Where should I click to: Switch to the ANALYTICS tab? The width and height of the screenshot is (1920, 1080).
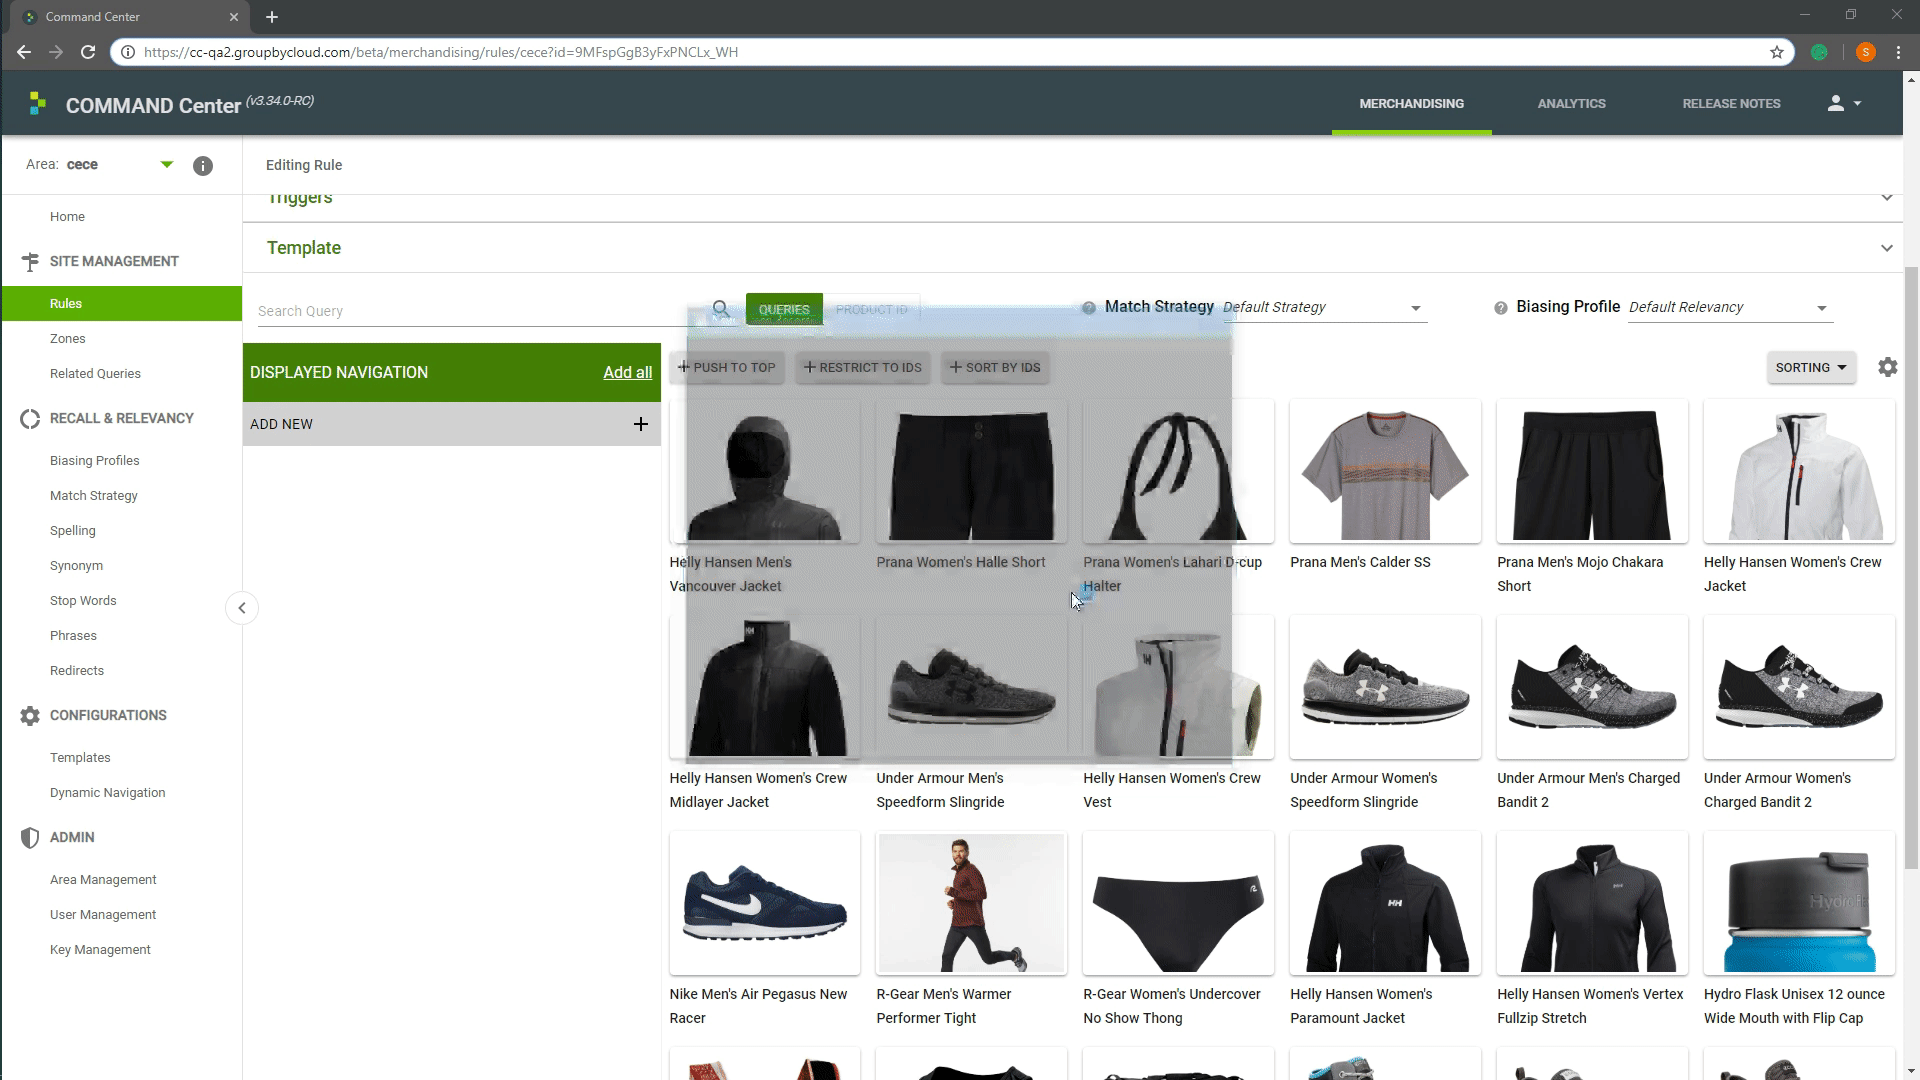coord(1571,104)
